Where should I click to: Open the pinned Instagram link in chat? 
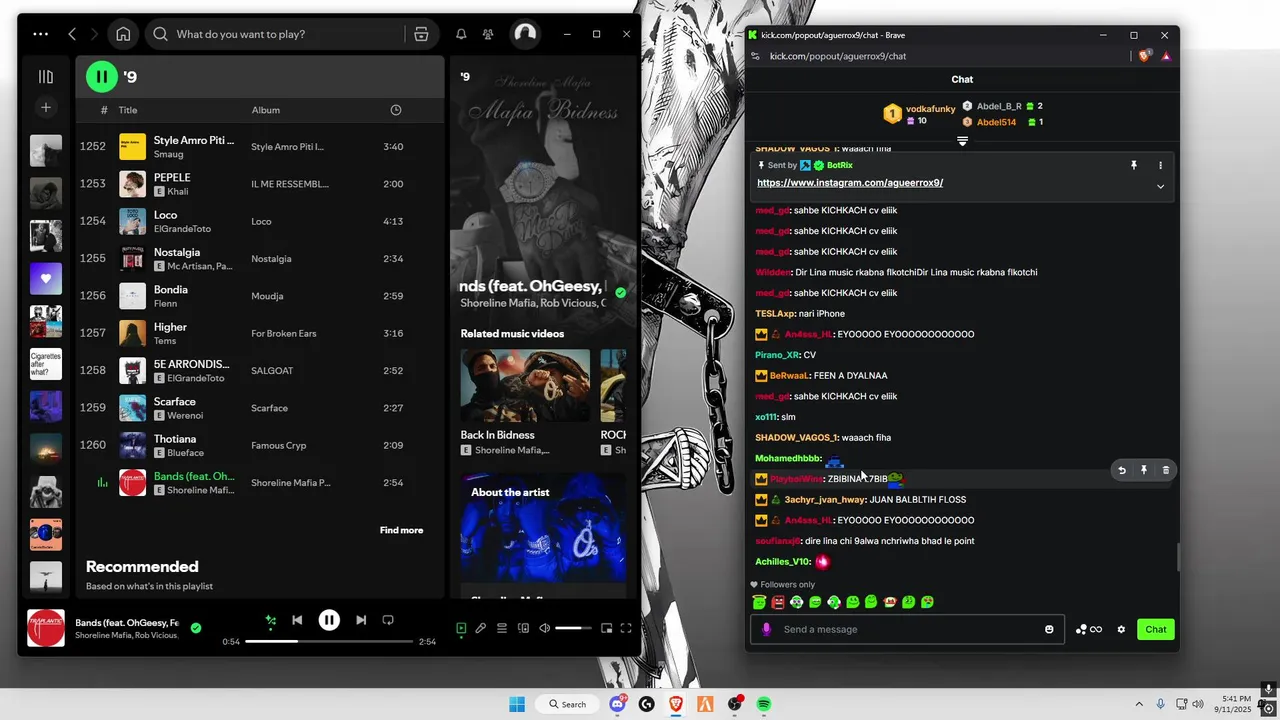[850, 183]
